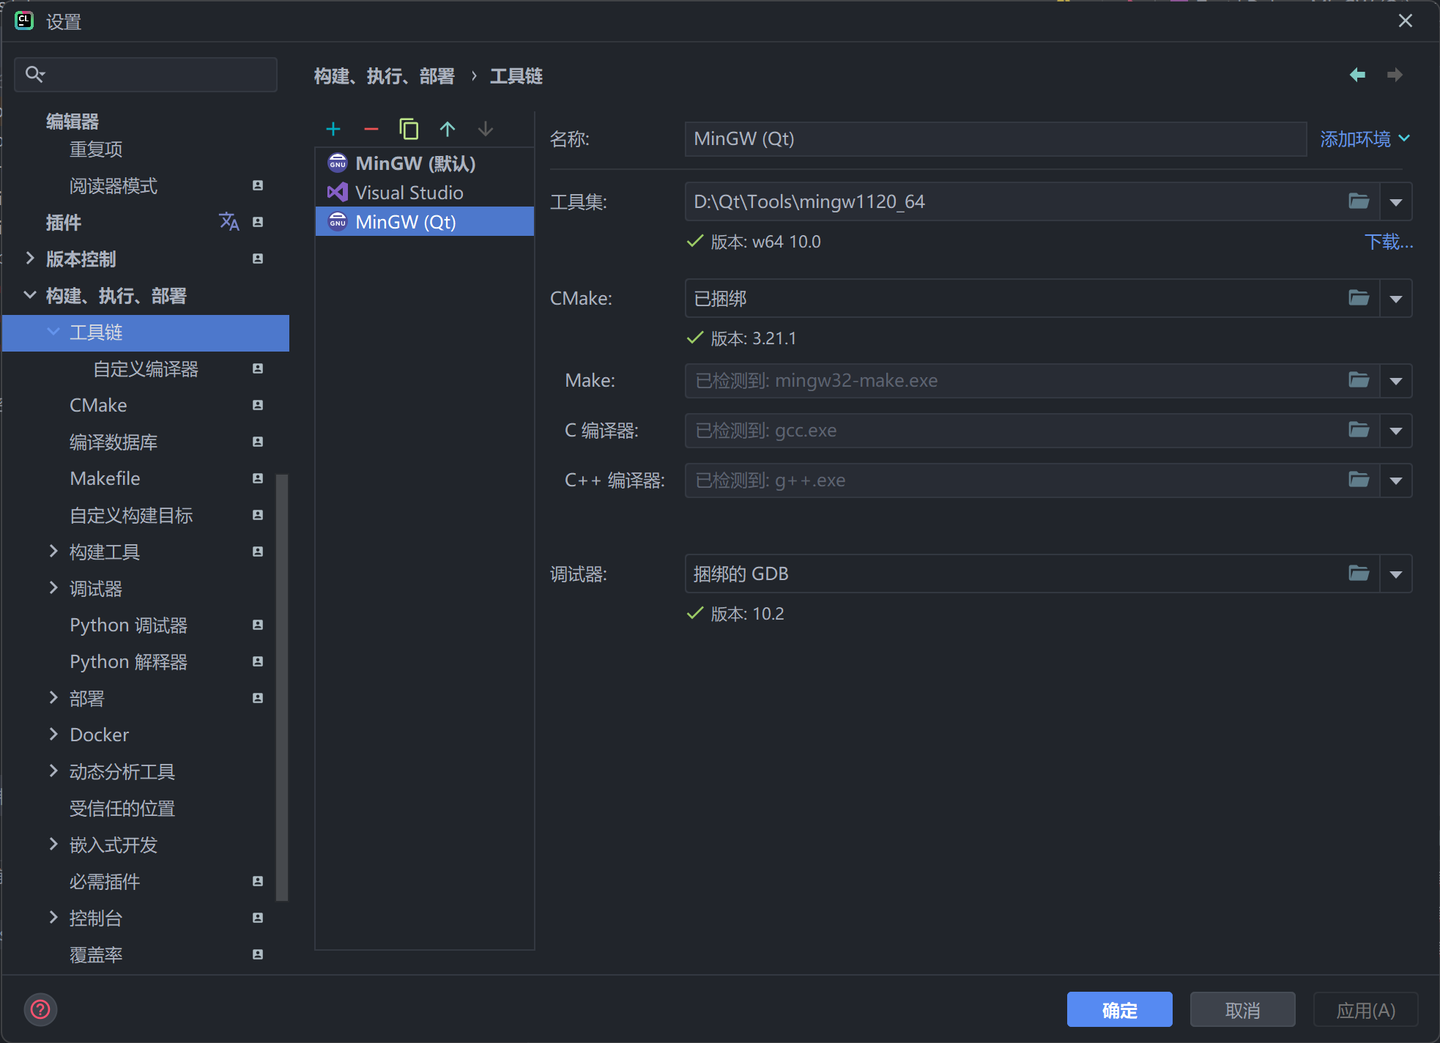
Task: Browse for a 调试器 path via folder icon
Action: click(1359, 573)
